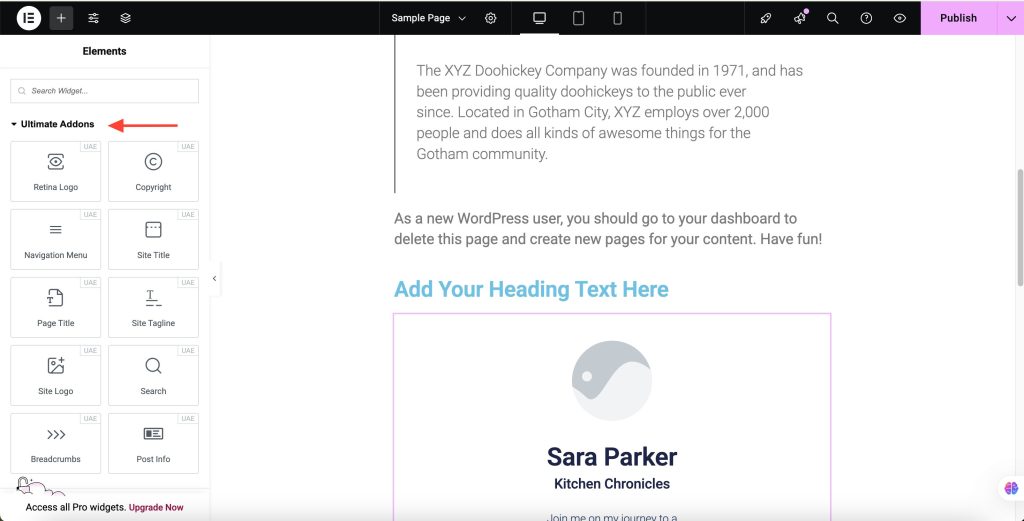
Task: Switch to mobile responsive view
Action: [x=617, y=18]
